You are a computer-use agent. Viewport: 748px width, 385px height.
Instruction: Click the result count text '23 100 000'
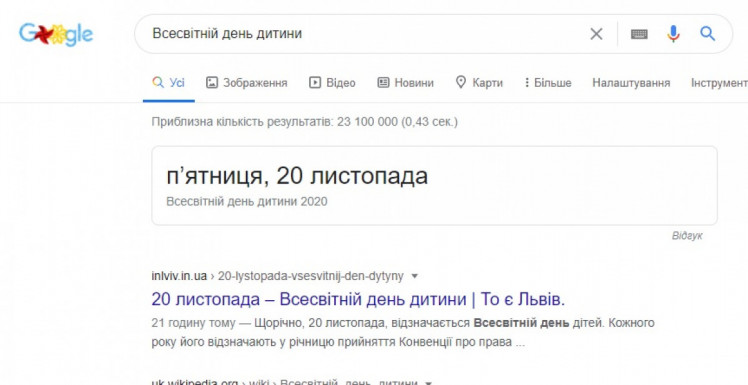pyautogui.click(x=367, y=122)
